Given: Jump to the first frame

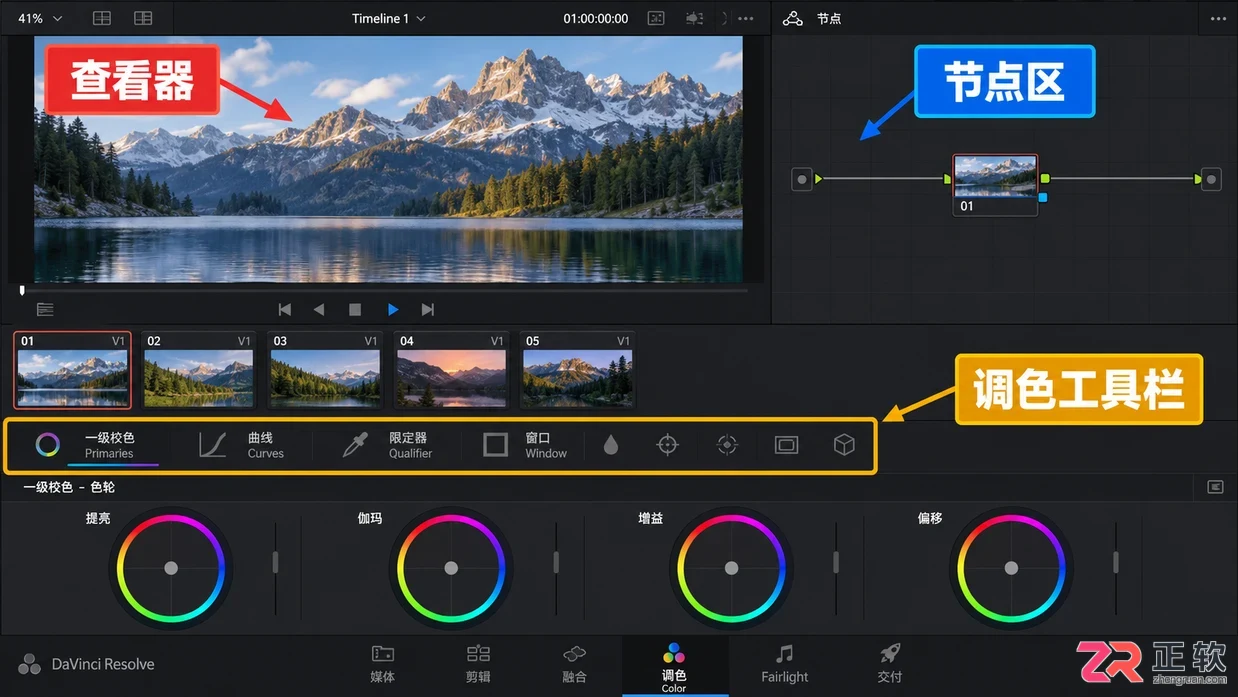Looking at the screenshot, I should (x=285, y=310).
